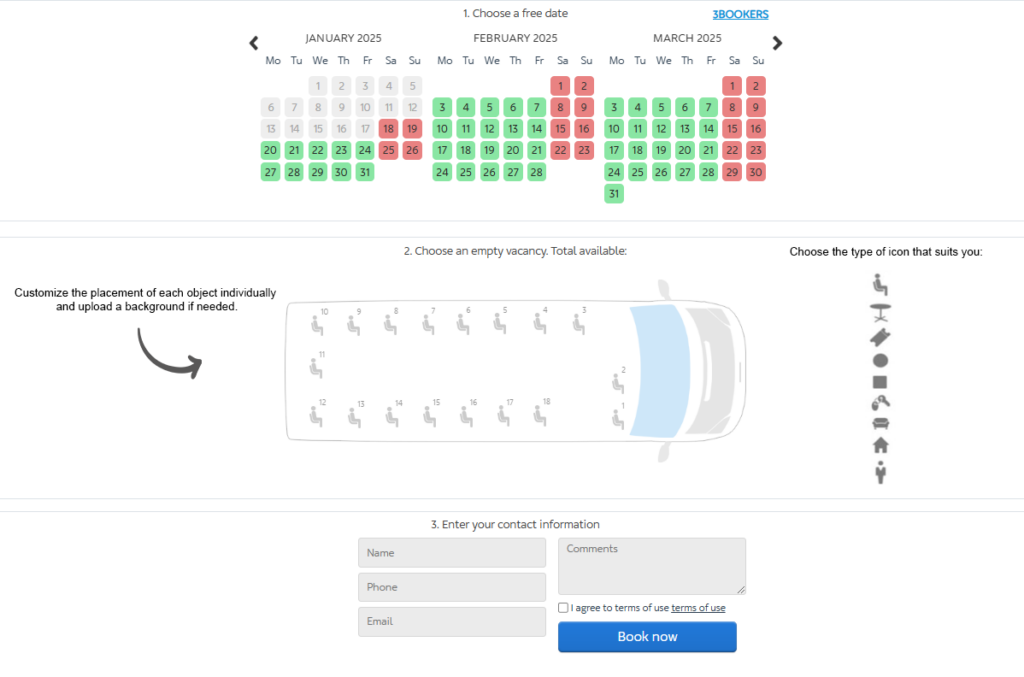Viewport: 1024px width, 677px height.
Task: Focus the Email input field
Action: pyautogui.click(x=452, y=622)
